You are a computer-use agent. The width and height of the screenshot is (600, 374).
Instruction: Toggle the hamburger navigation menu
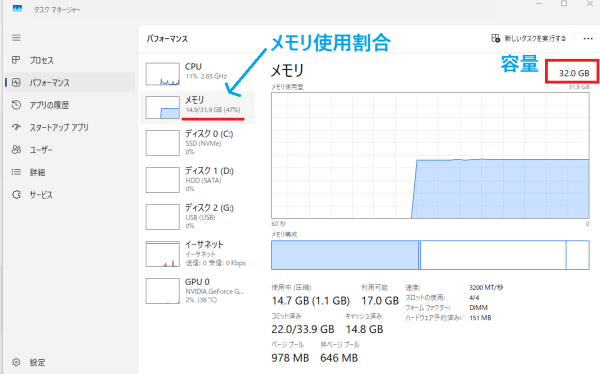coord(16,38)
